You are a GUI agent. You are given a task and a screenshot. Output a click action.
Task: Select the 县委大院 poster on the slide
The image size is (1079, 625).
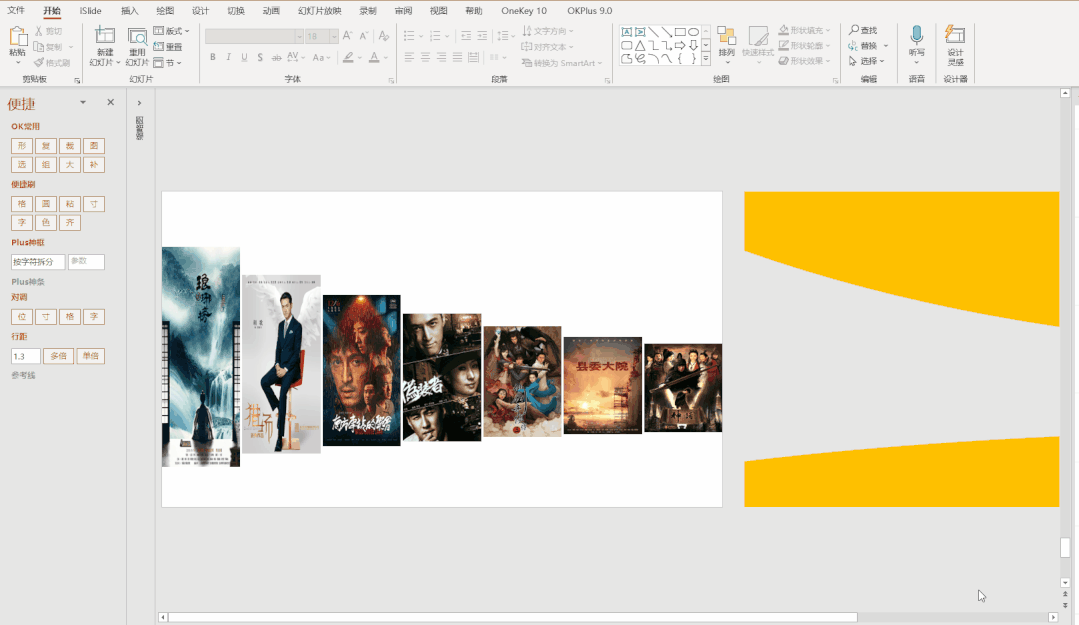[x=603, y=385]
